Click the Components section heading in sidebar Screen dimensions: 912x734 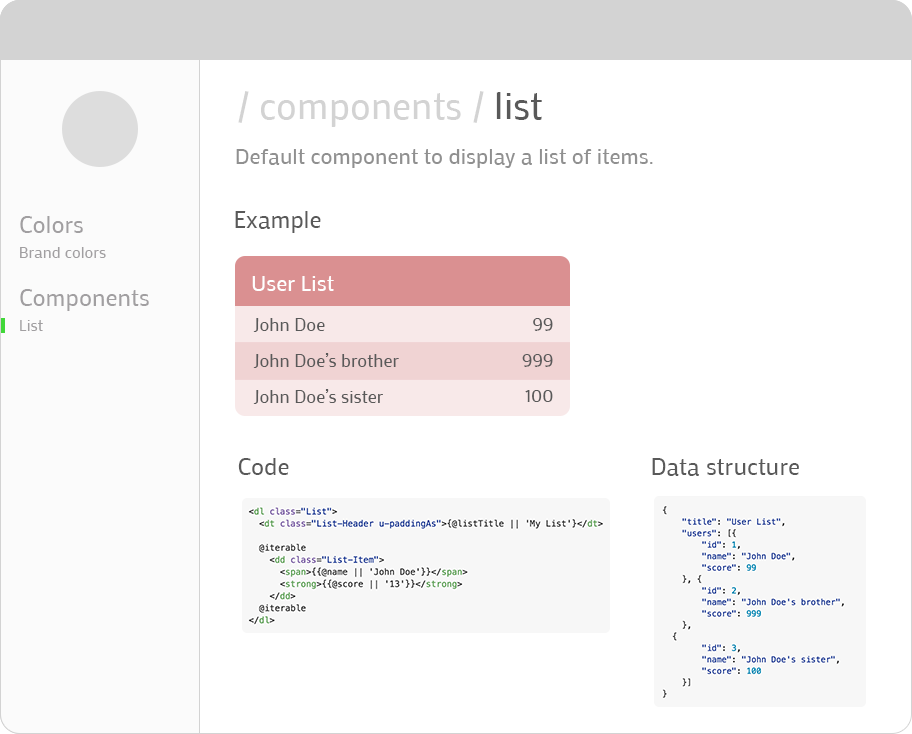click(x=84, y=298)
